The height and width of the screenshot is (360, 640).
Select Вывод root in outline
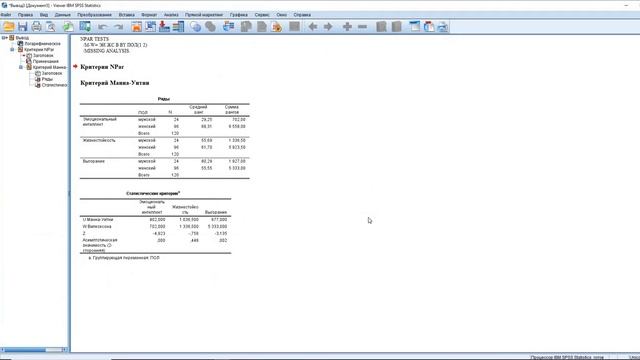tap(22, 38)
